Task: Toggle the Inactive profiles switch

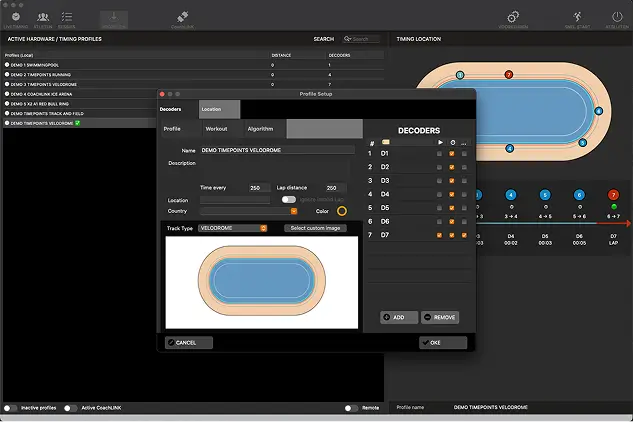Action: [11, 408]
